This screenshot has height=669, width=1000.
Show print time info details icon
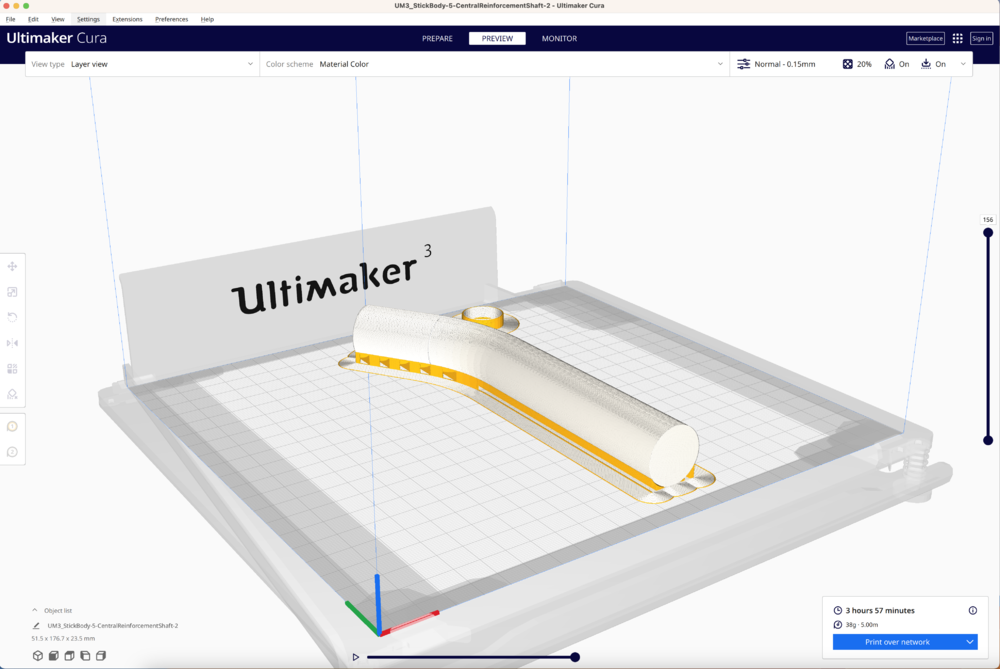point(973,610)
